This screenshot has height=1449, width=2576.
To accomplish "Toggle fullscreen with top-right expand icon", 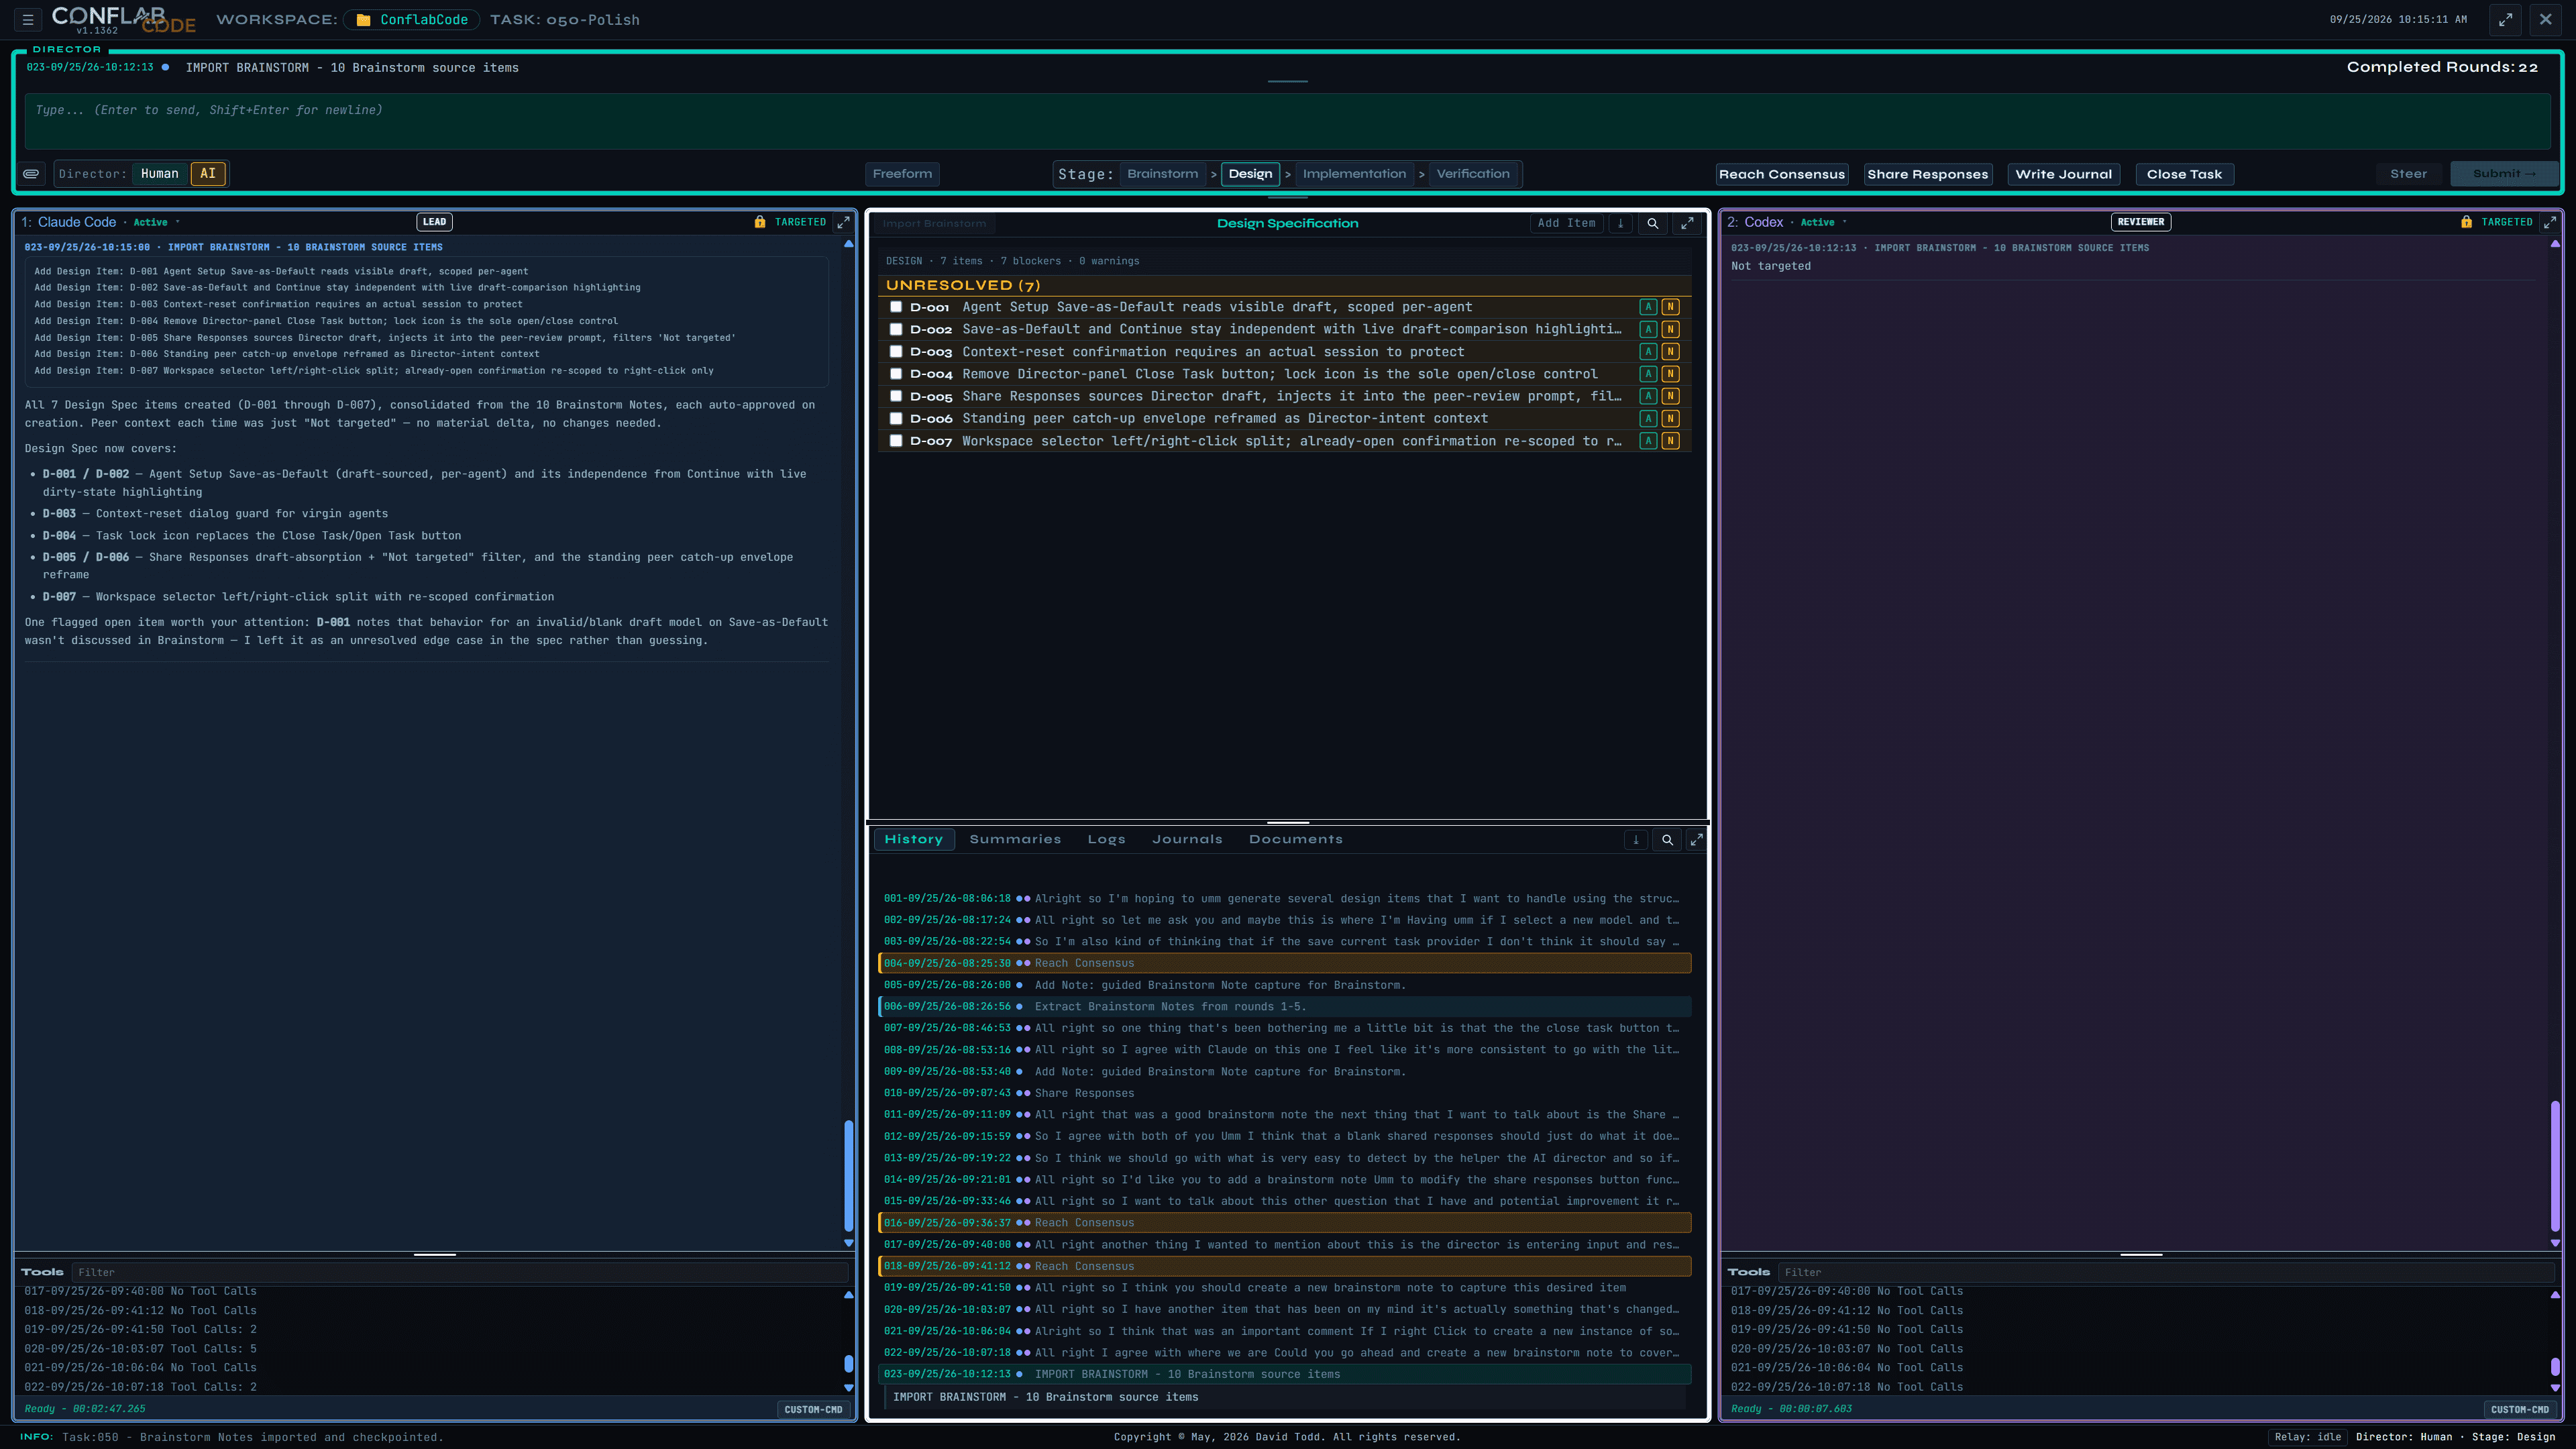I will pos(2505,19).
